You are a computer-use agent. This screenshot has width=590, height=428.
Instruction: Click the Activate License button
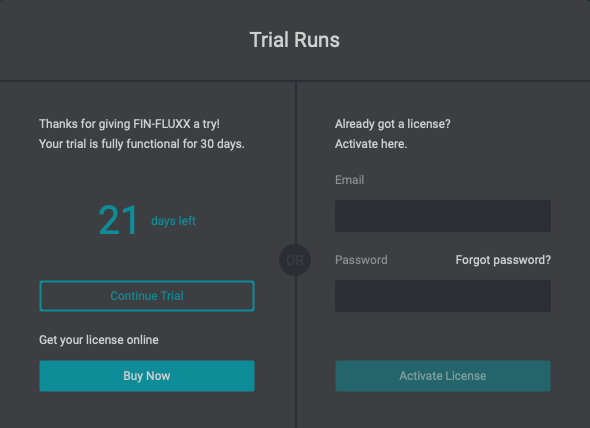(x=443, y=376)
